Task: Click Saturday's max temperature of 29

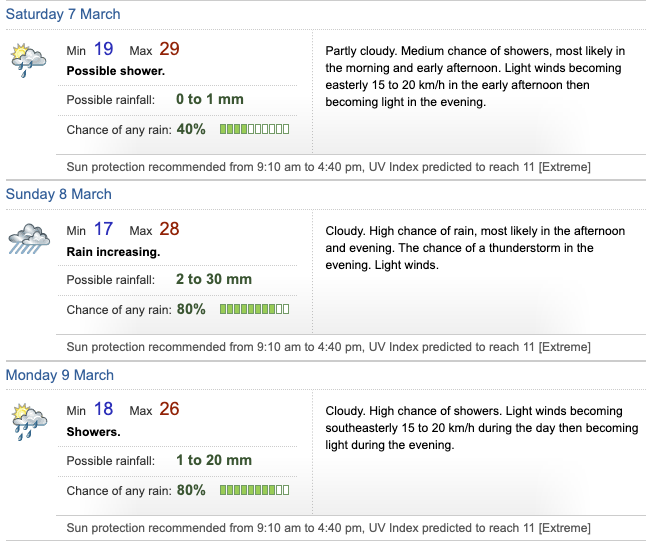Action: 169,49
